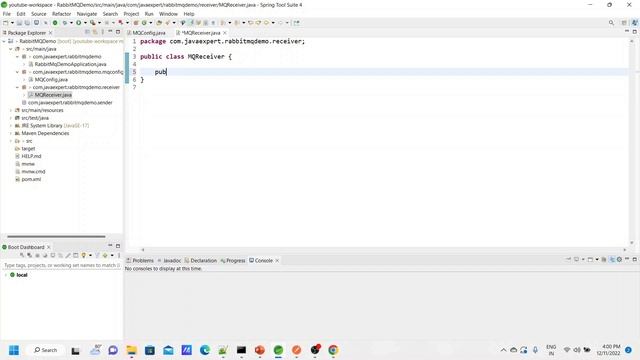Open the Source menu
This screenshot has height=360, width=640.
coord(39,14)
